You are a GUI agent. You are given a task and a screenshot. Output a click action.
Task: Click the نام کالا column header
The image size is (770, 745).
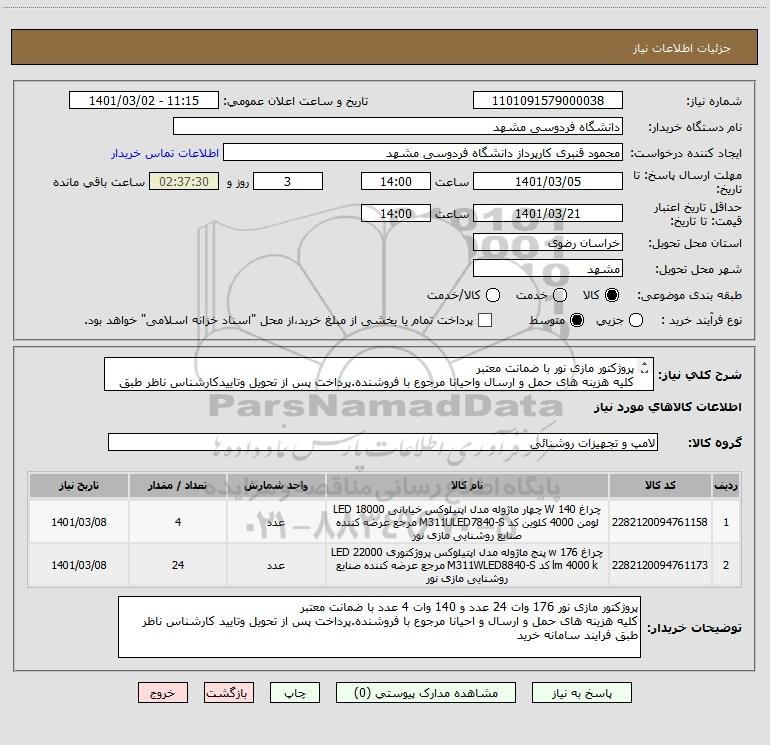(x=467, y=486)
